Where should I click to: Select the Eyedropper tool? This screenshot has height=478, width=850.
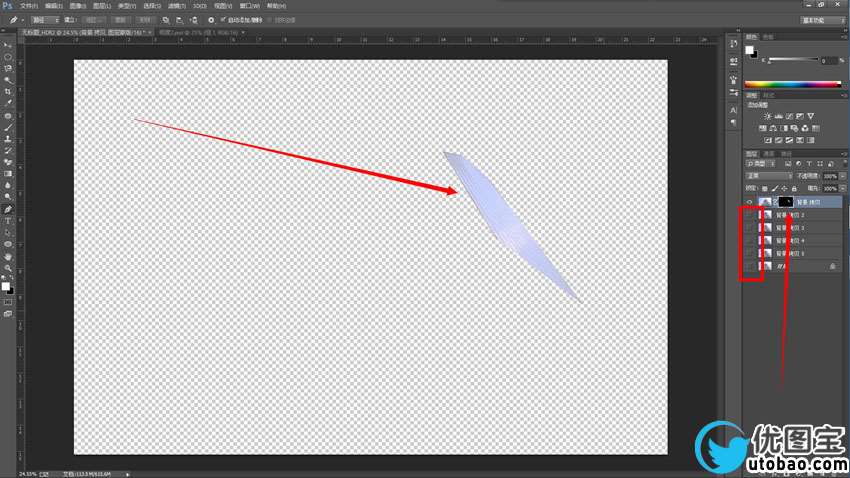coord(8,103)
